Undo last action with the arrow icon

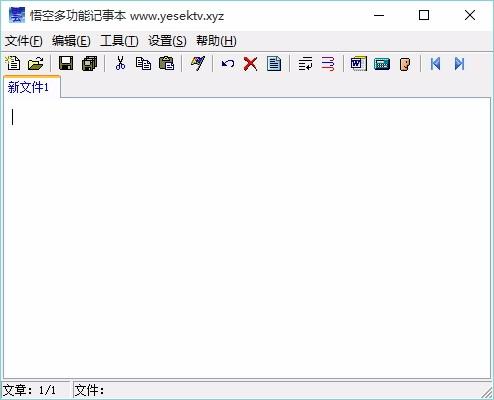pyautogui.click(x=228, y=63)
